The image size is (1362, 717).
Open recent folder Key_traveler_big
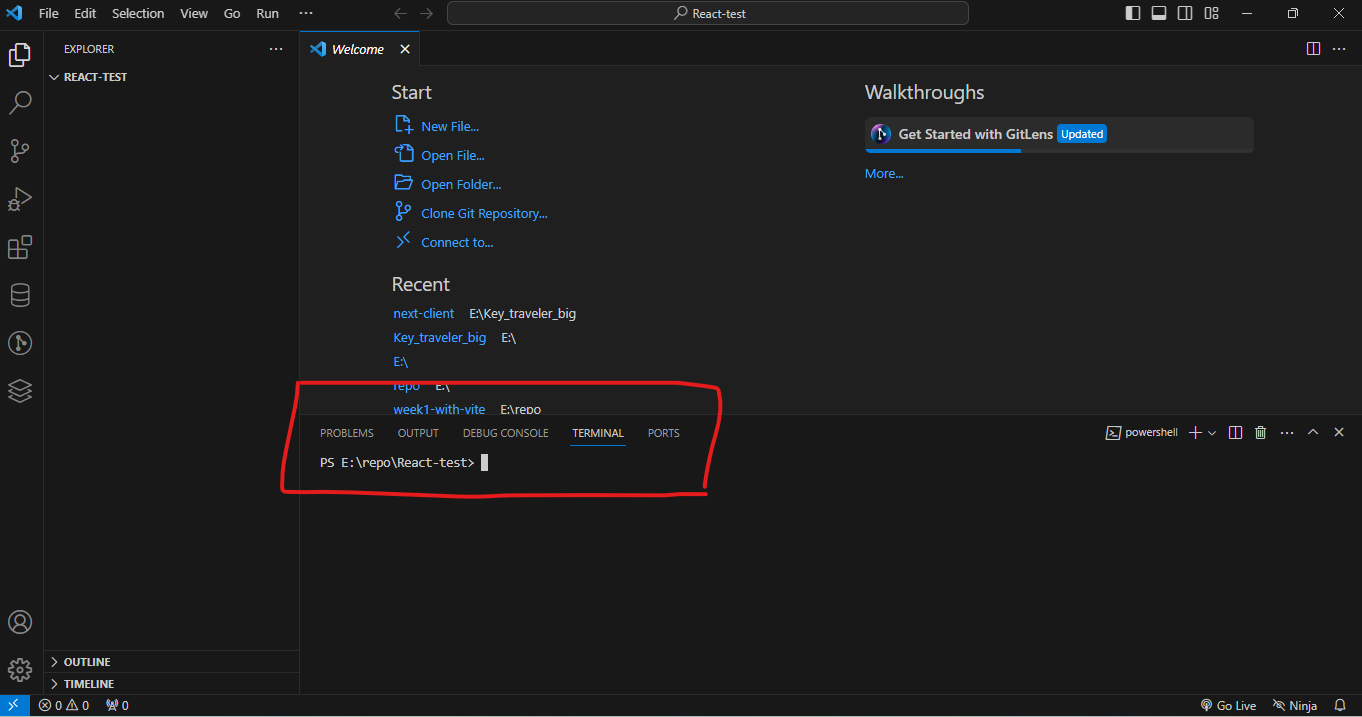click(x=440, y=337)
